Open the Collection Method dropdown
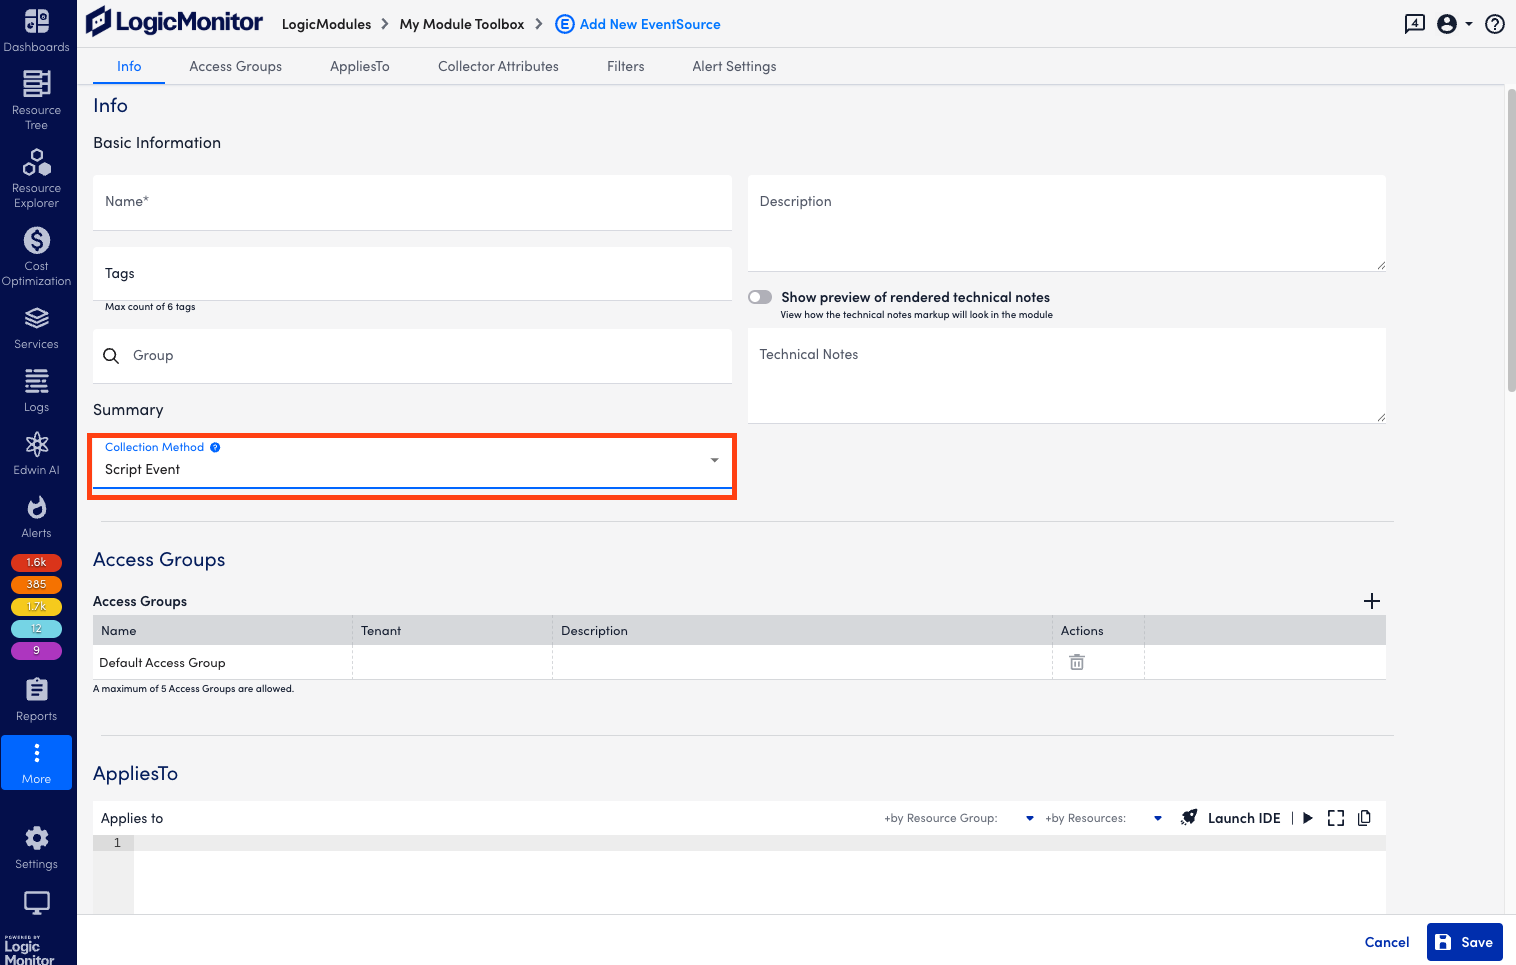 pos(713,460)
